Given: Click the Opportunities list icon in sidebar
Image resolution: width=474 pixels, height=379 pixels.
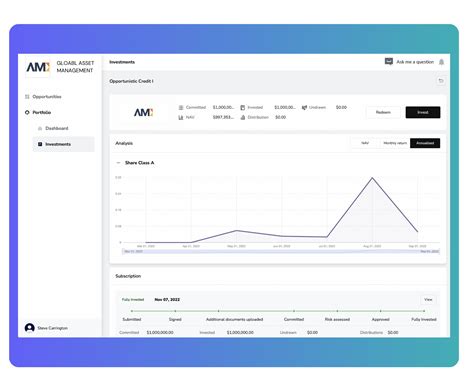Looking at the screenshot, I should (27, 97).
